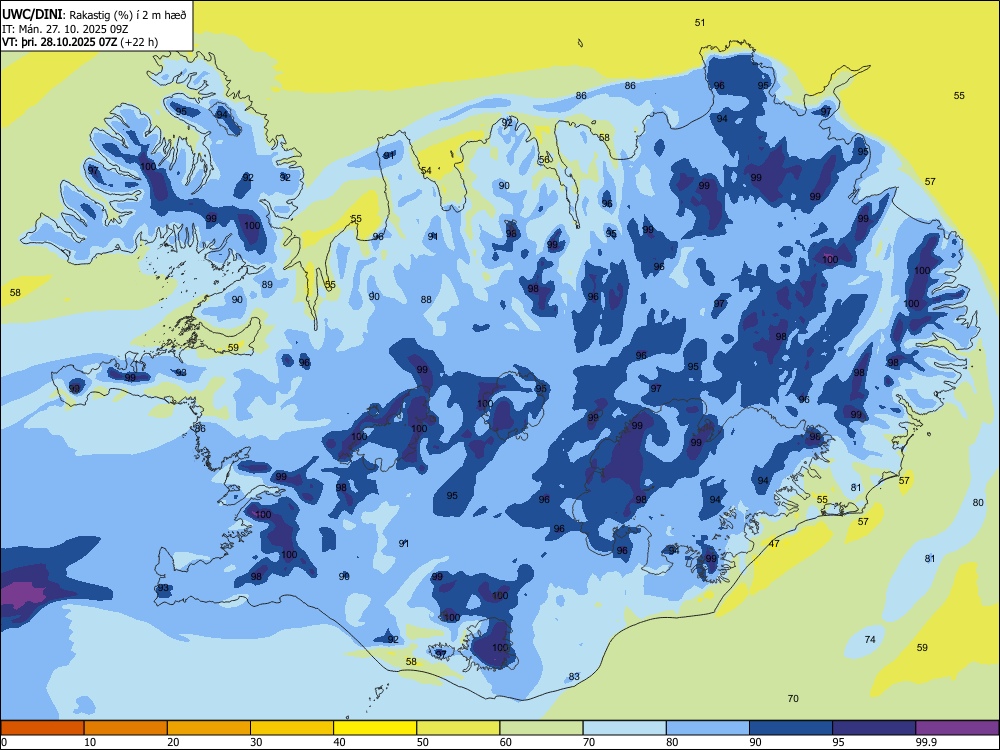Select the 80–90 light blue legend swatch
This screenshot has width=1000, height=750.
(708, 728)
